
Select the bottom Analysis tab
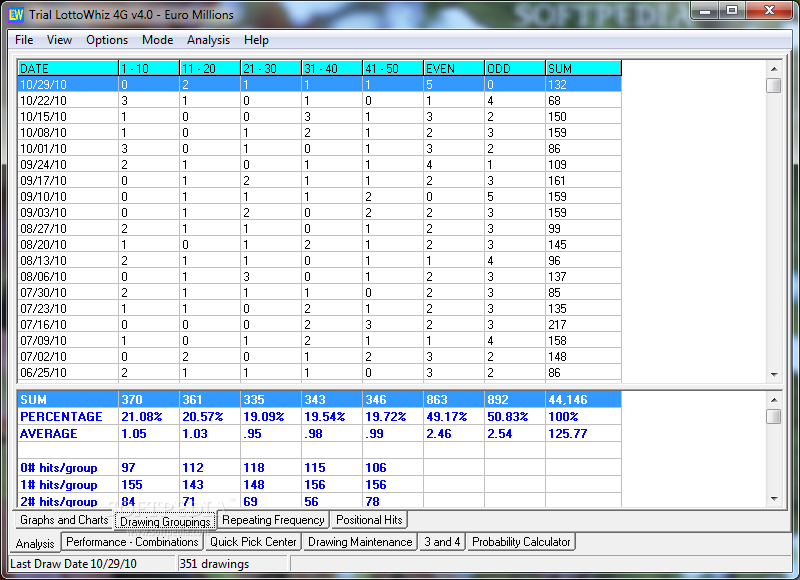(35, 543)
